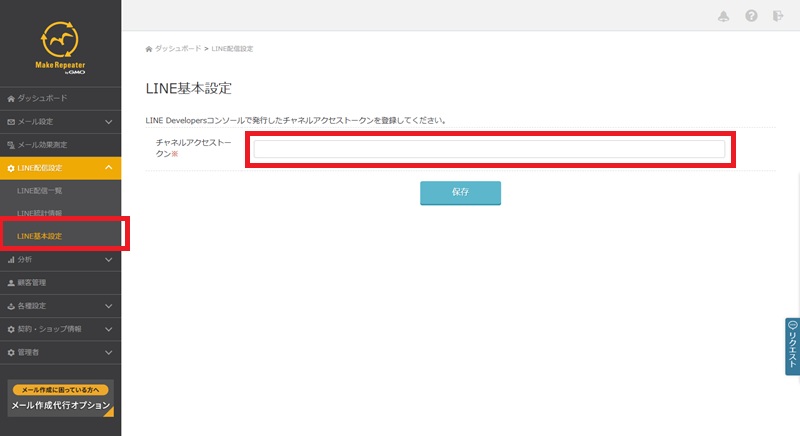Open the リクエスト side tab
The width and height of the screenshot is (800, 436).
point(792,346)
